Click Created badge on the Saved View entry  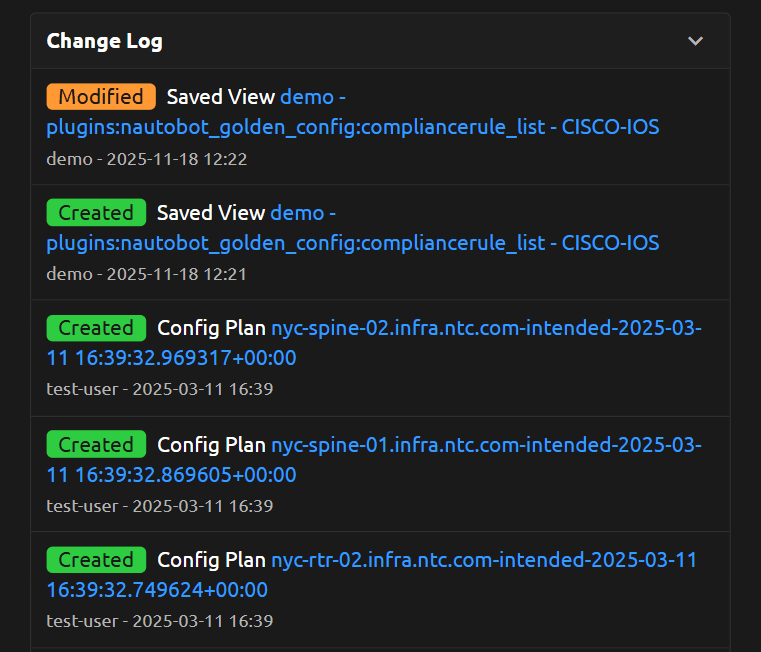pyautogui.click(x=96, y=213)
